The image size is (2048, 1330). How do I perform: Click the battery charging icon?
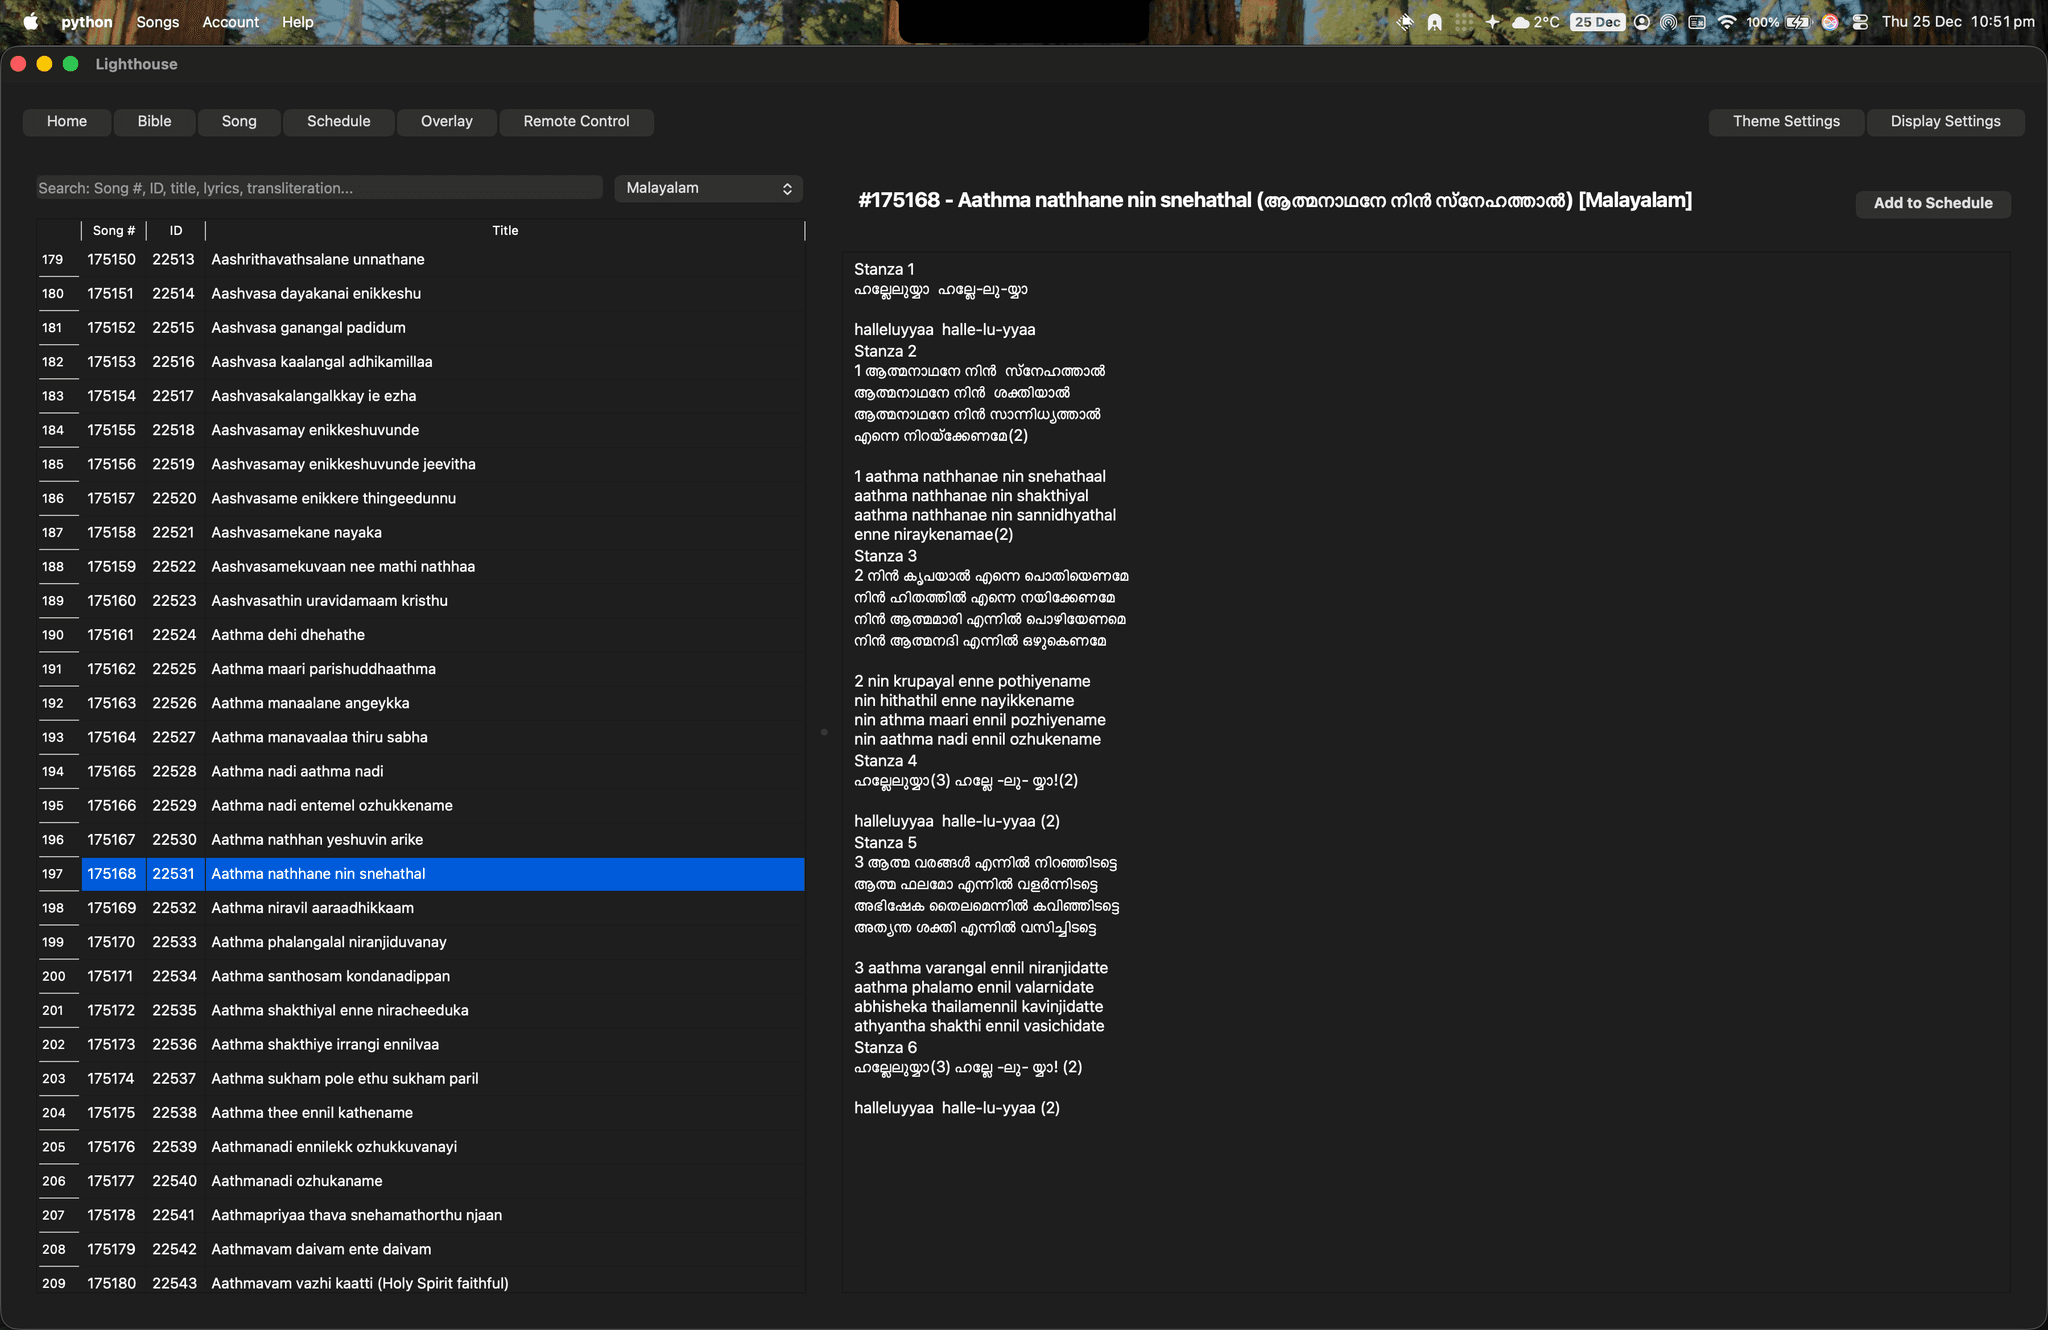1798,22
